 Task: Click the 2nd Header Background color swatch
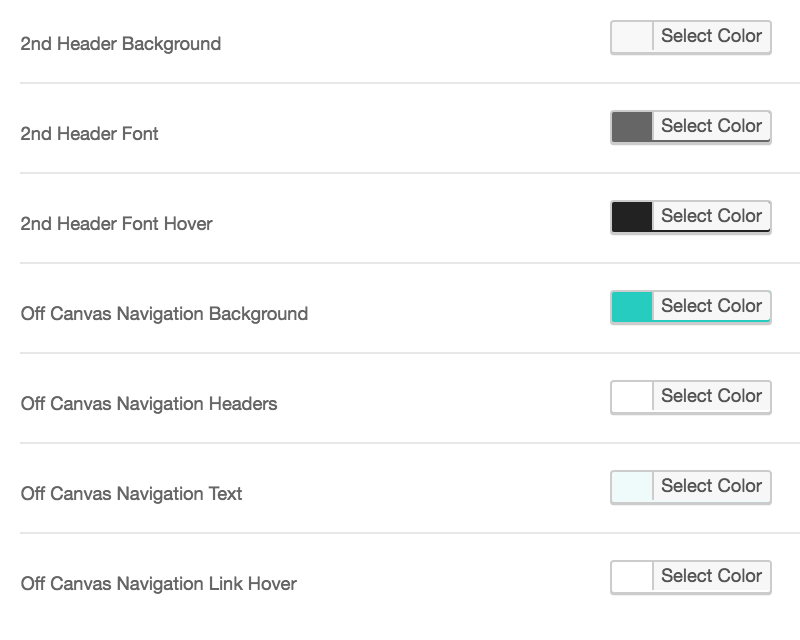pyautogui.click(x=632, y=37)
